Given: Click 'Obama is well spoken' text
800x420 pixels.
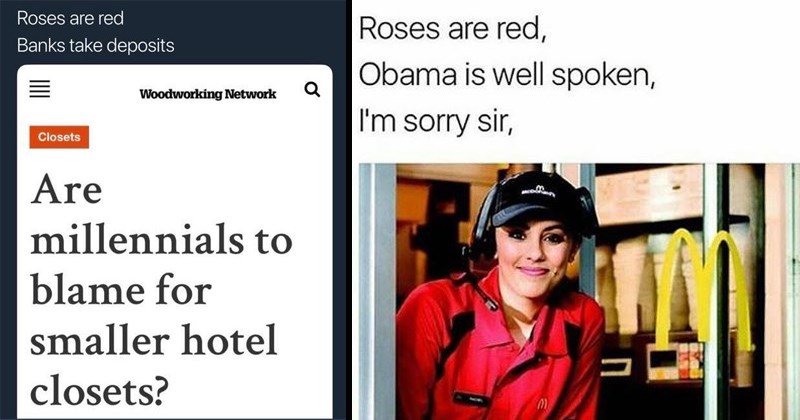Looking at the screenshot, I should (x=506, y=75).
